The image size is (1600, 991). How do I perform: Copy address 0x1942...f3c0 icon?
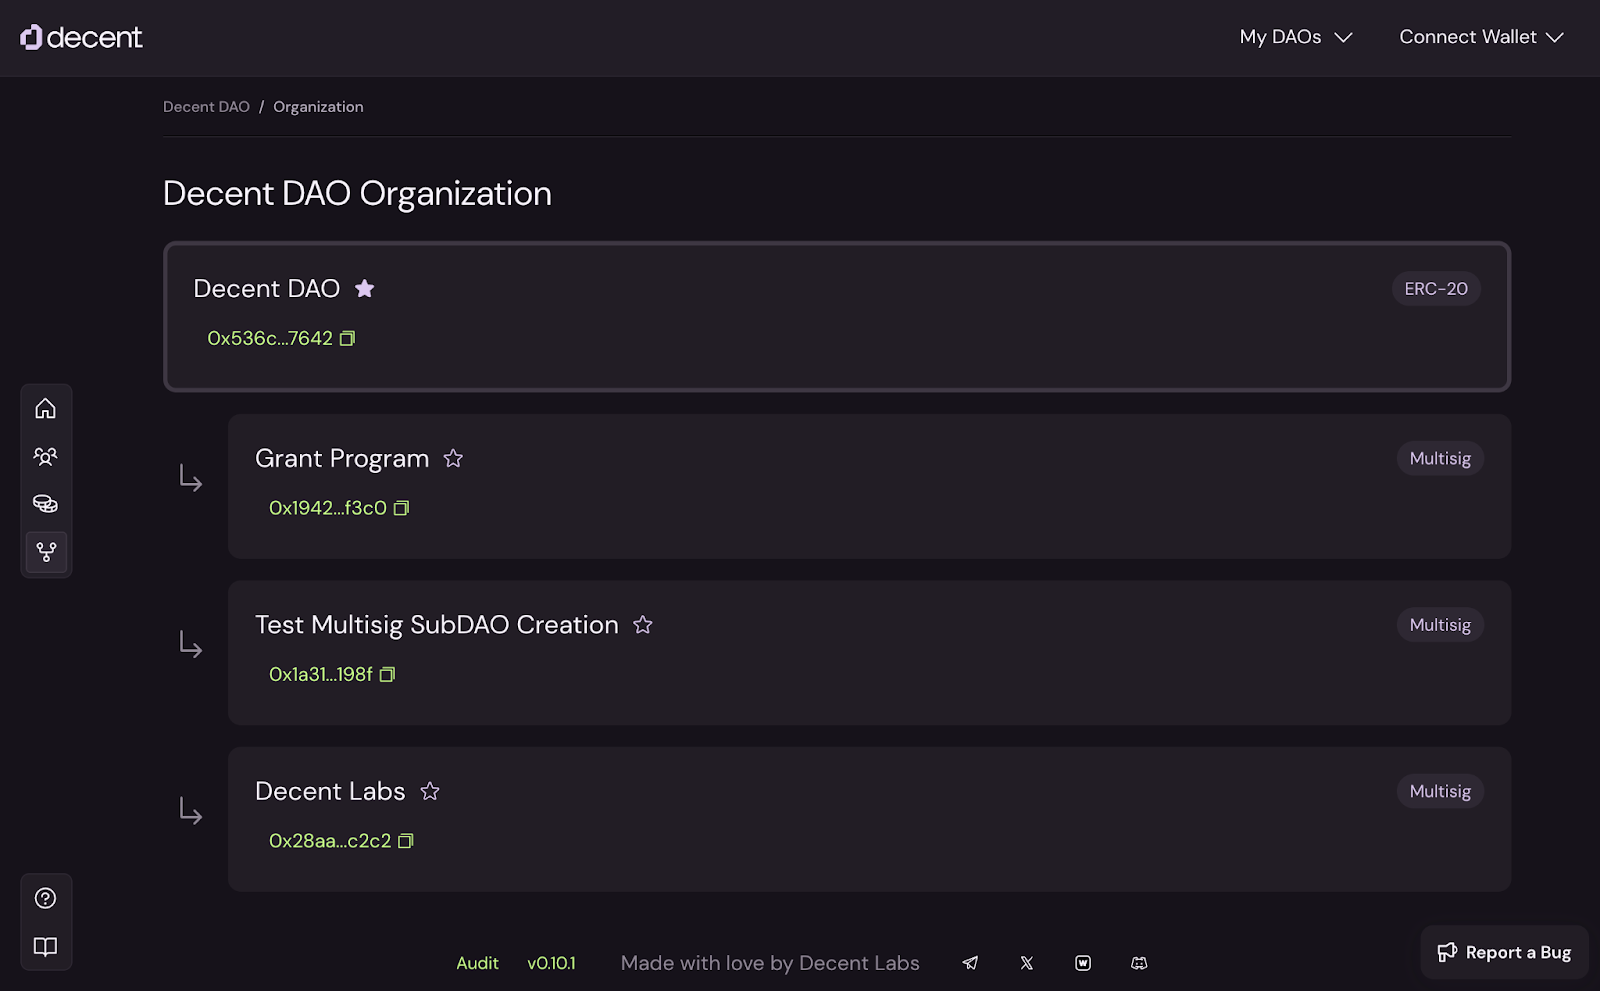(401, 508)
